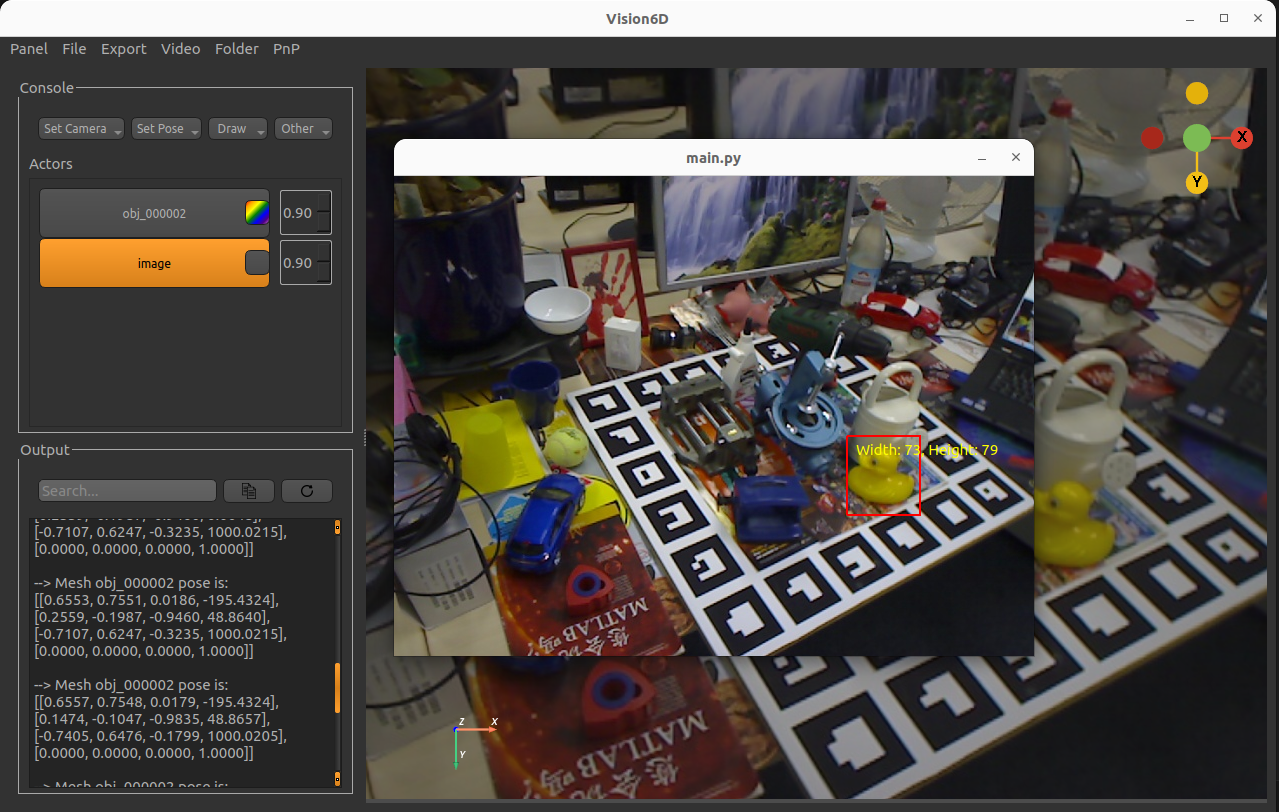The height and width of the screenshot is (812, 1279).
Task: Select the red X axis handle on the gizmo
Action: point(1242,137)
